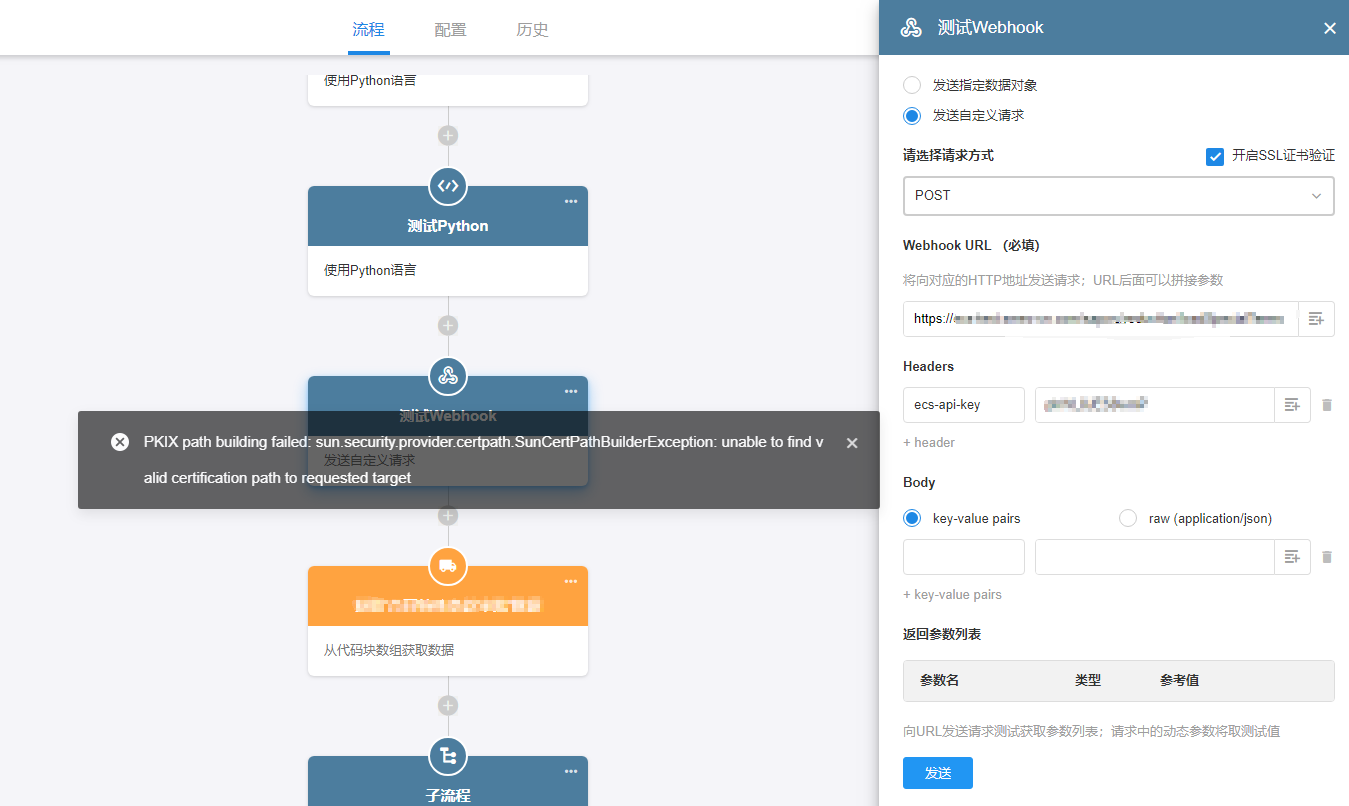The image size is (1349, 806).
Task: Select the 发送指定数据对象 radio option
Action: (x=912, y=85)
